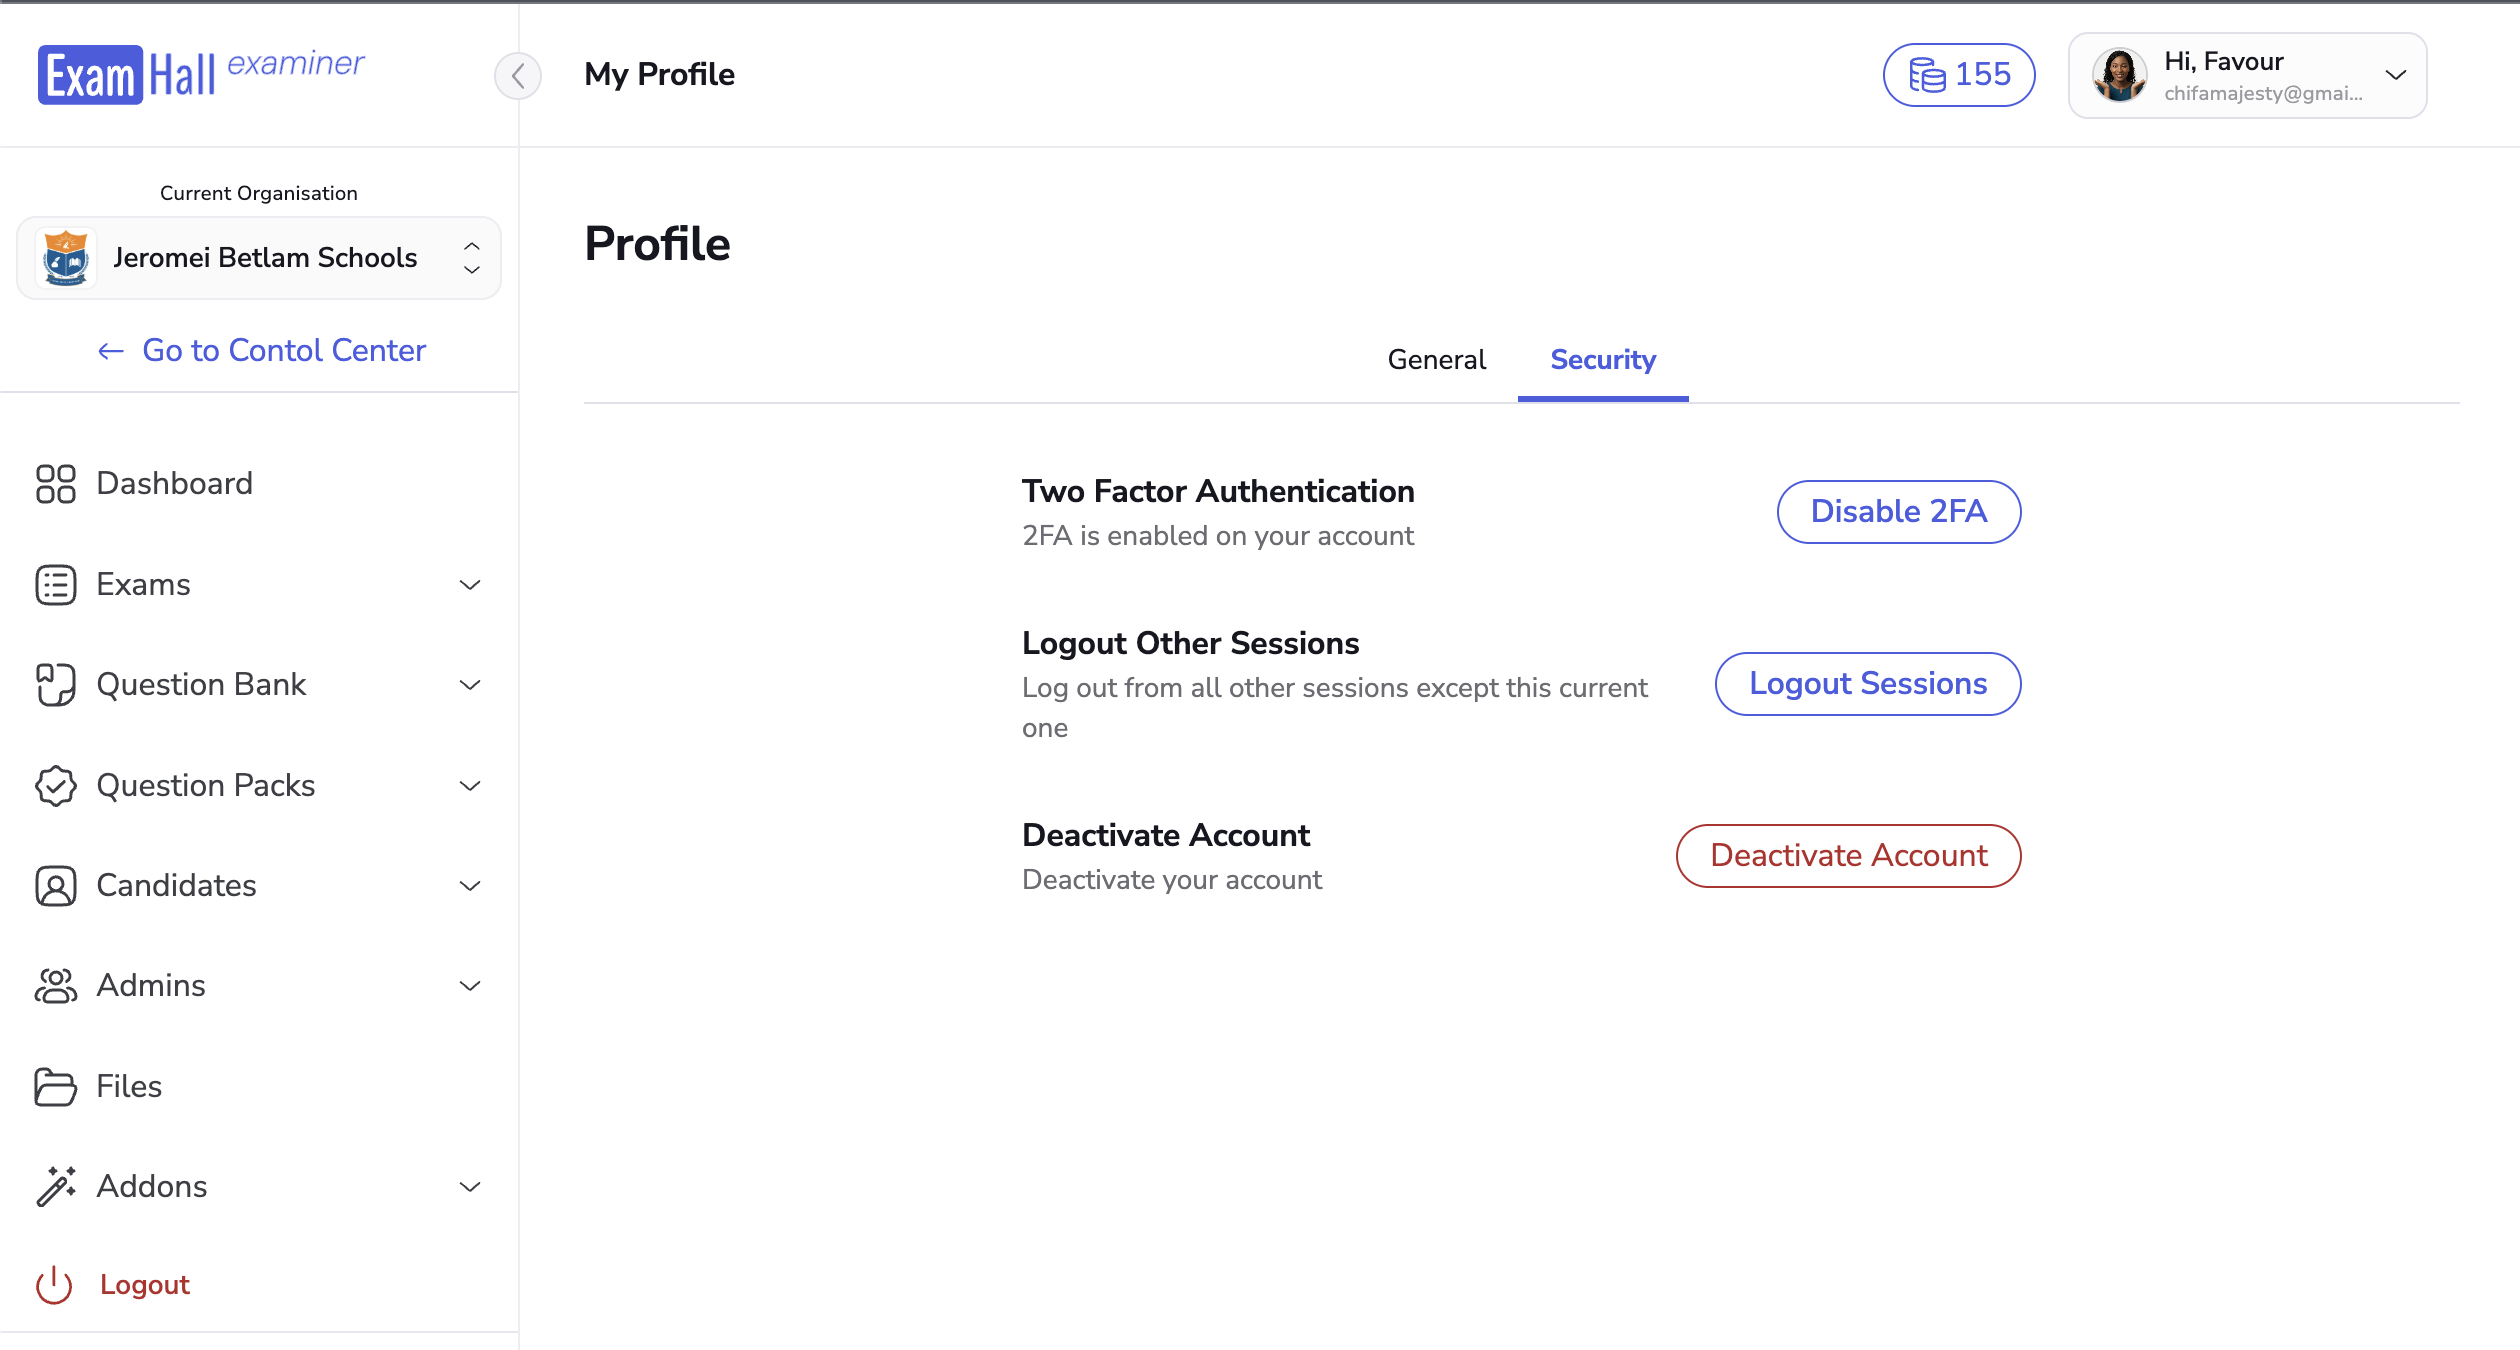The height and width of the screenshot is (1350, 2520).
Task: Select the Security tab
Action: click(x=1603, y=360)
